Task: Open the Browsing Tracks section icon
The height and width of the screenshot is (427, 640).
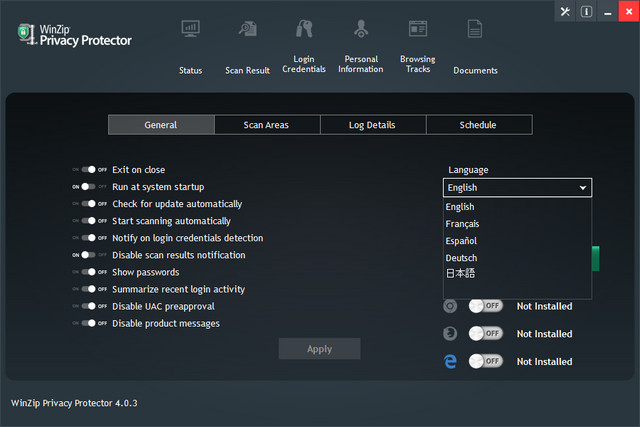Action: [417, 28]
